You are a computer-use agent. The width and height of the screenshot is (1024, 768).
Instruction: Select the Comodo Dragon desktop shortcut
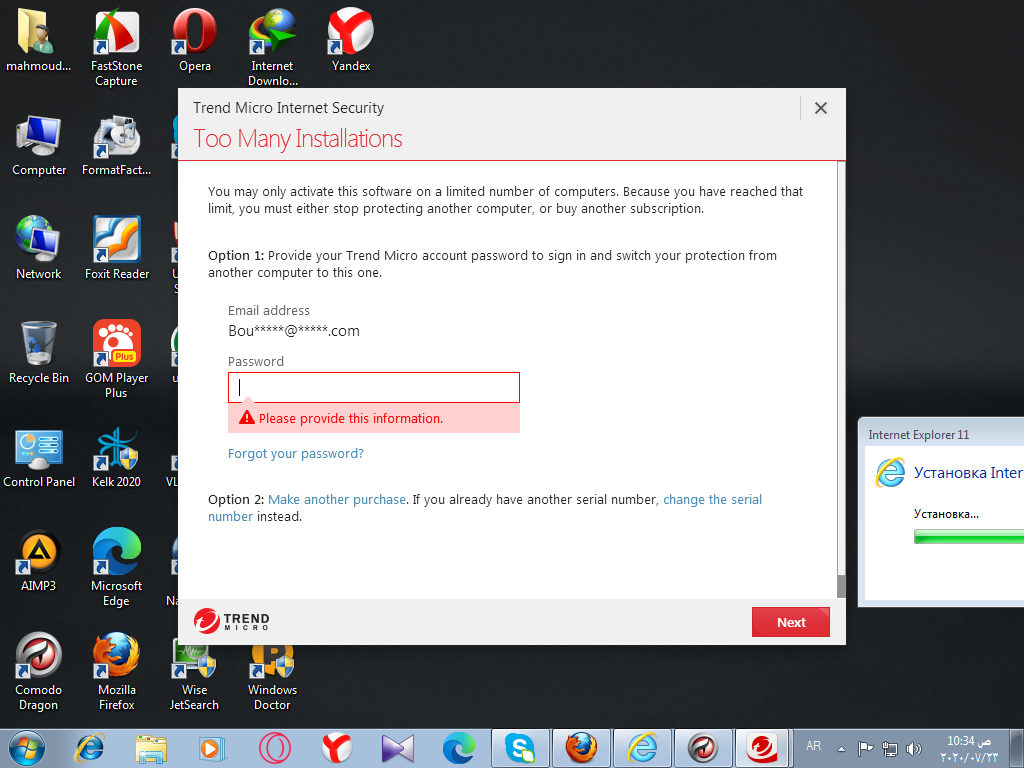[x=39, y=671]
